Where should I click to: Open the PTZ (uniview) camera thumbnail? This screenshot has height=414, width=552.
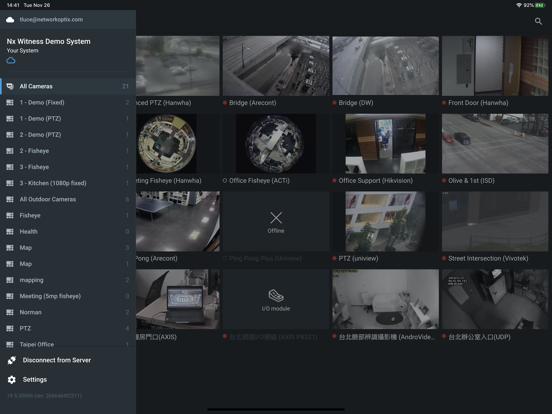[385, 221]
